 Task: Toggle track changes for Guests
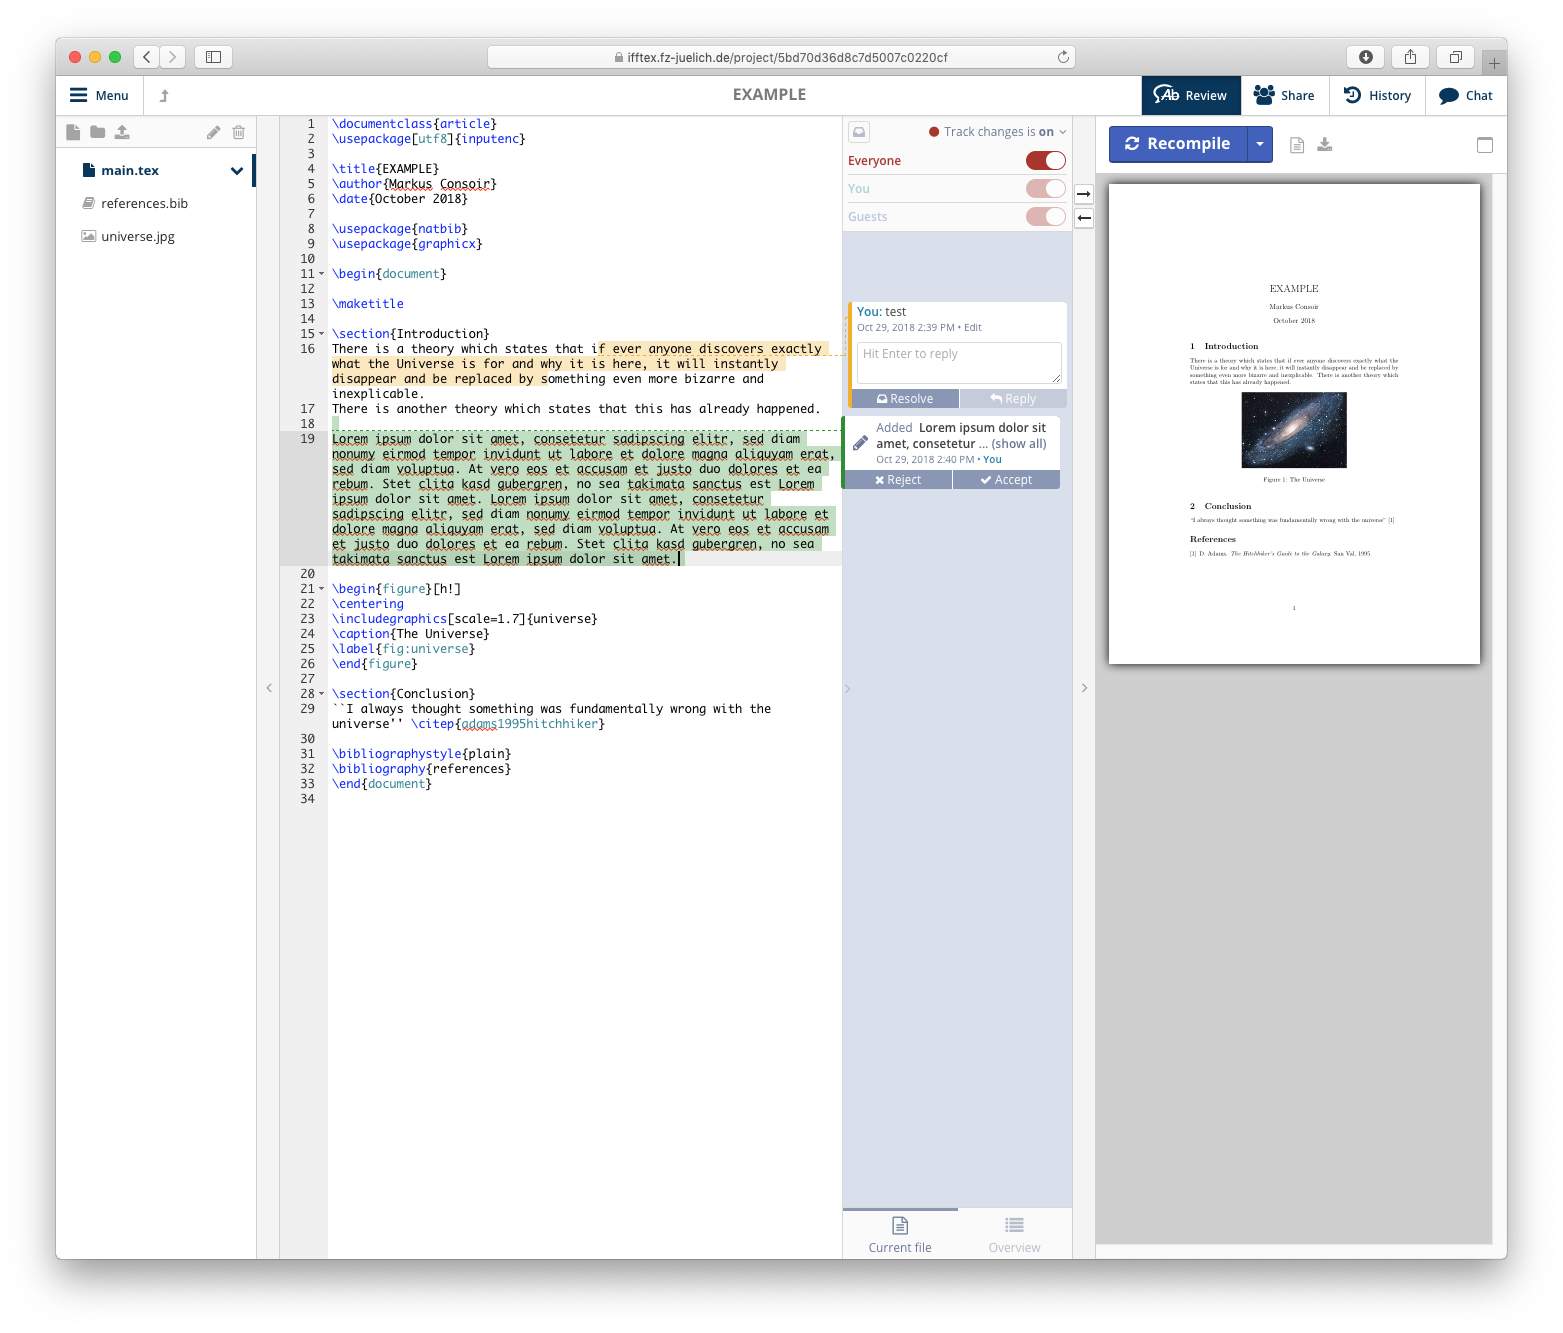[1045, 217]
